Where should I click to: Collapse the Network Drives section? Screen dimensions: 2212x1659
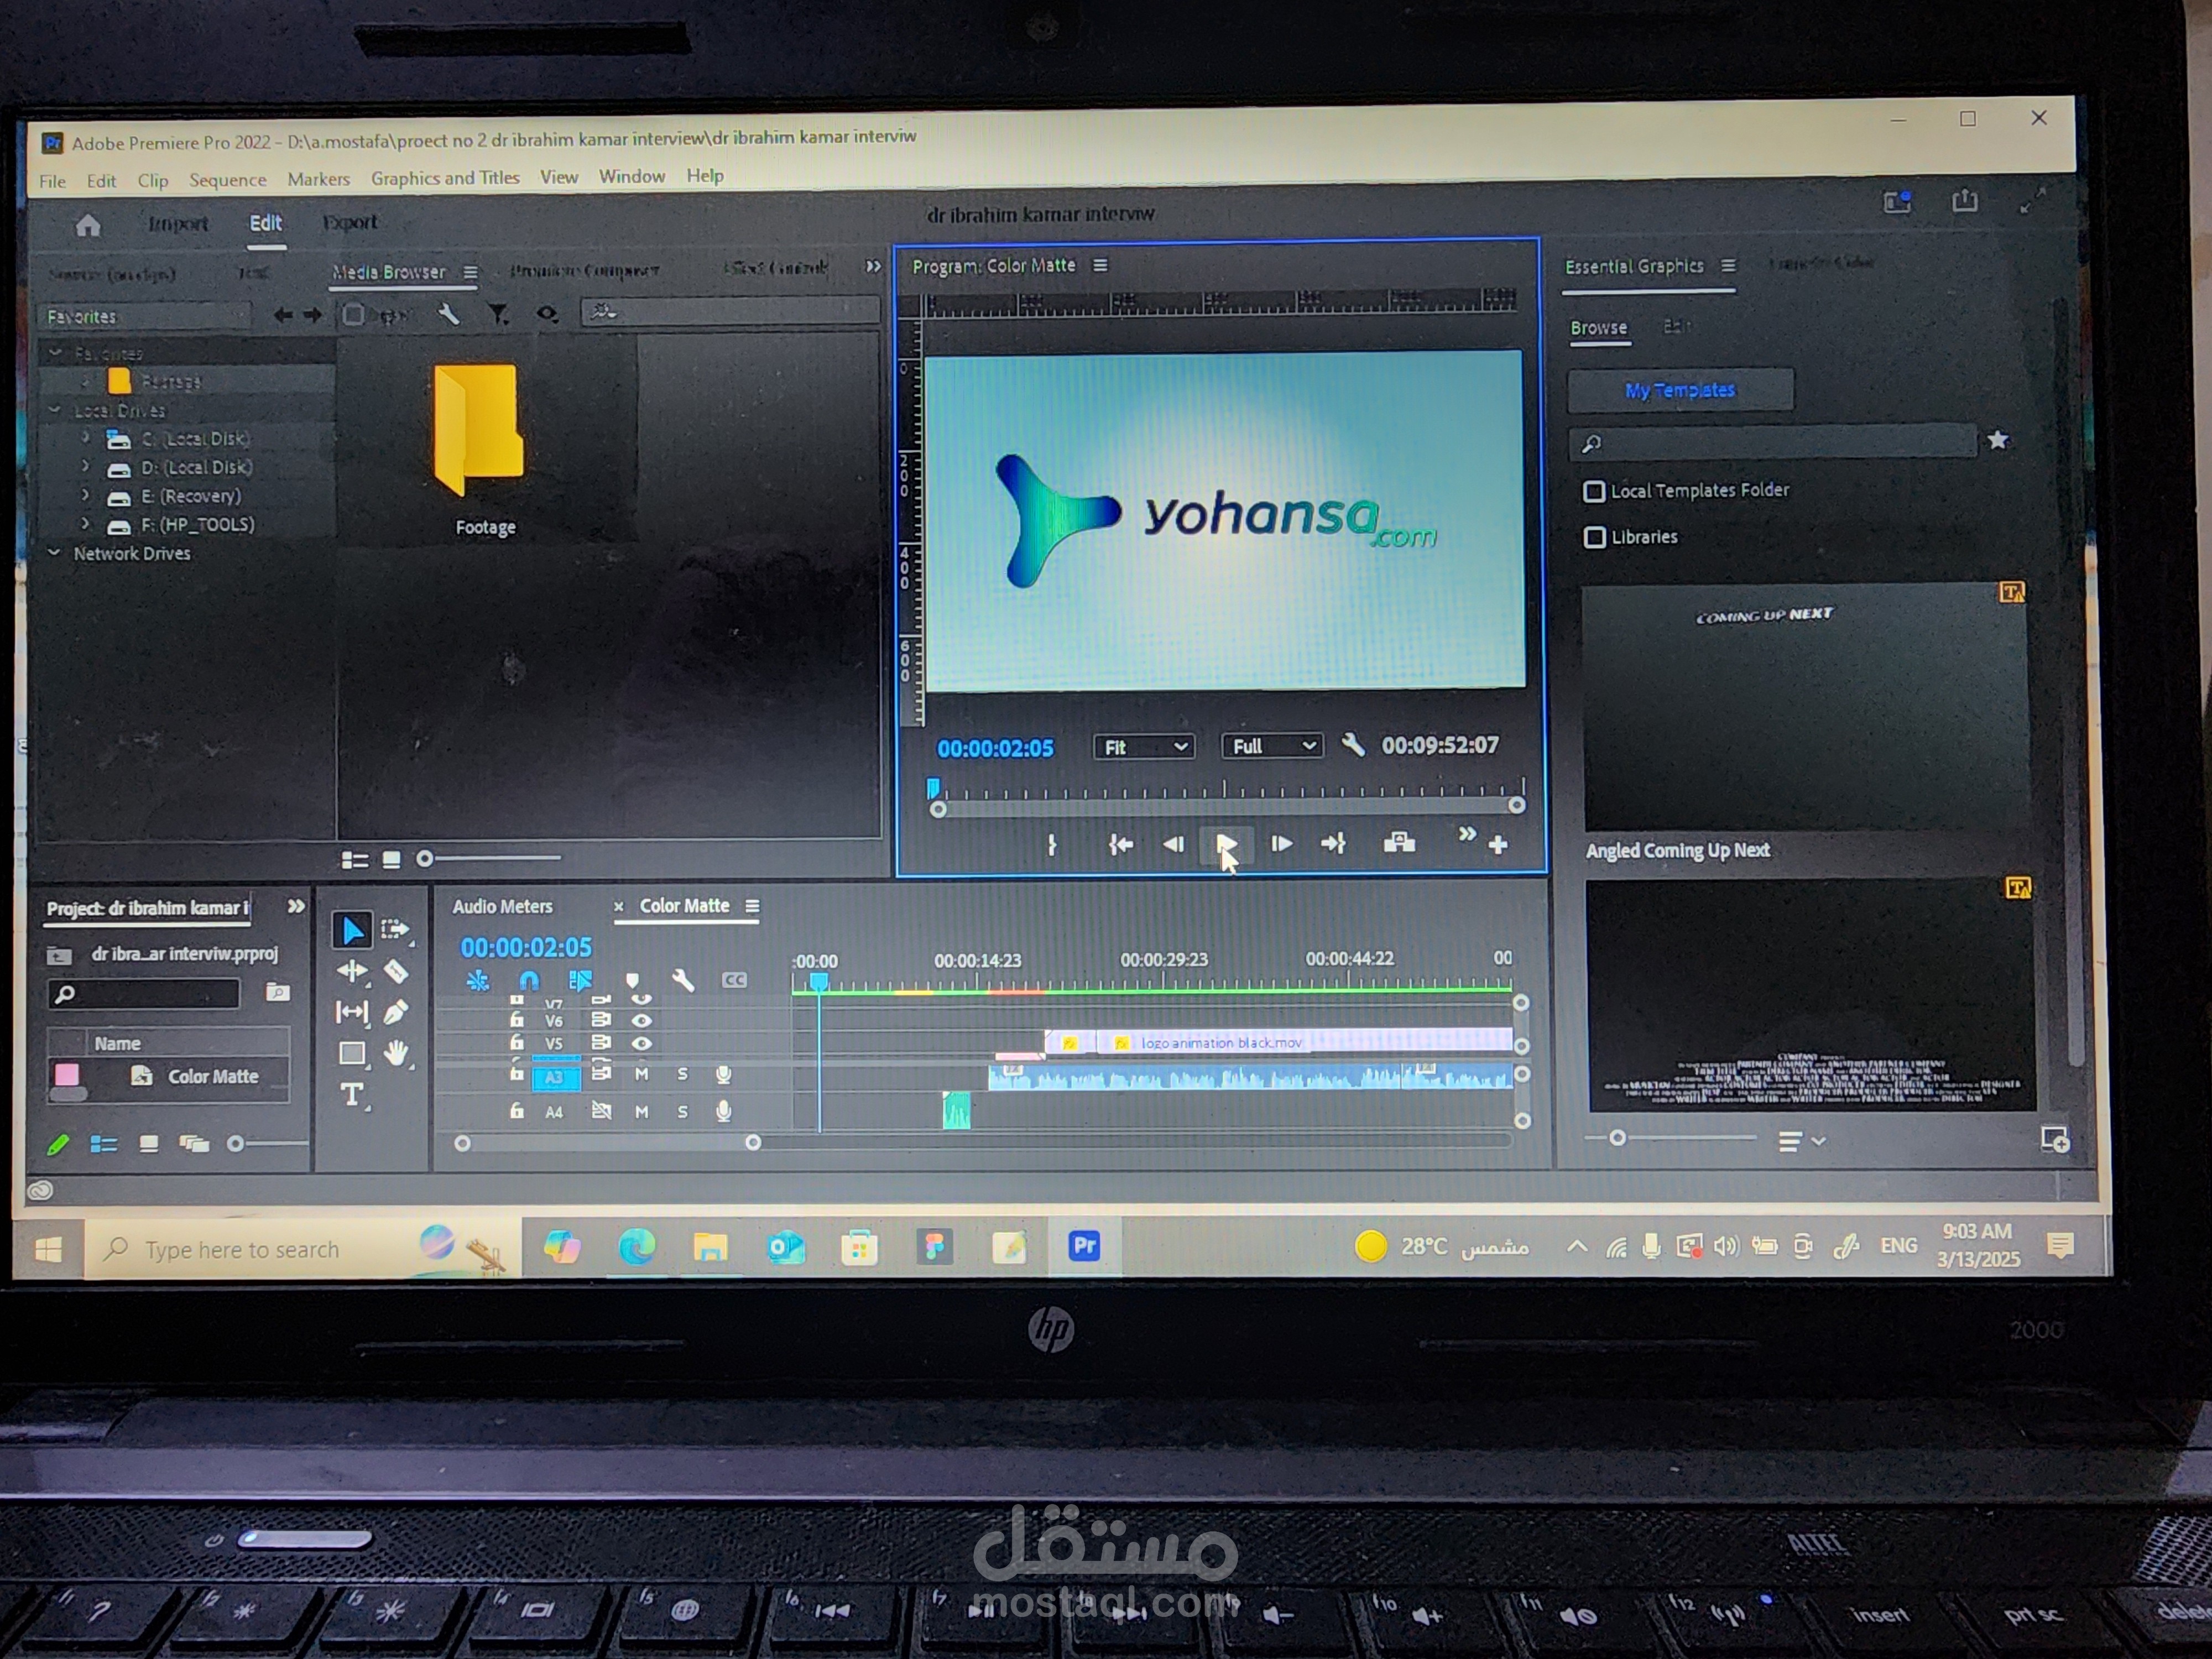point(55,553)
